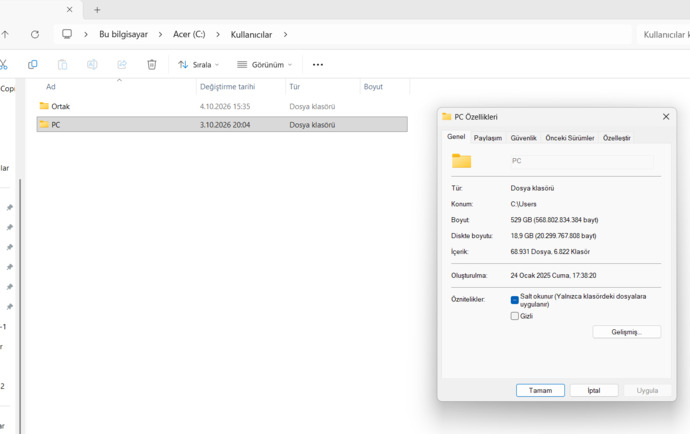This screenshot has height=434, width=690.
Task: Click the Kullanıcılar search box
Action: [664, 34]
